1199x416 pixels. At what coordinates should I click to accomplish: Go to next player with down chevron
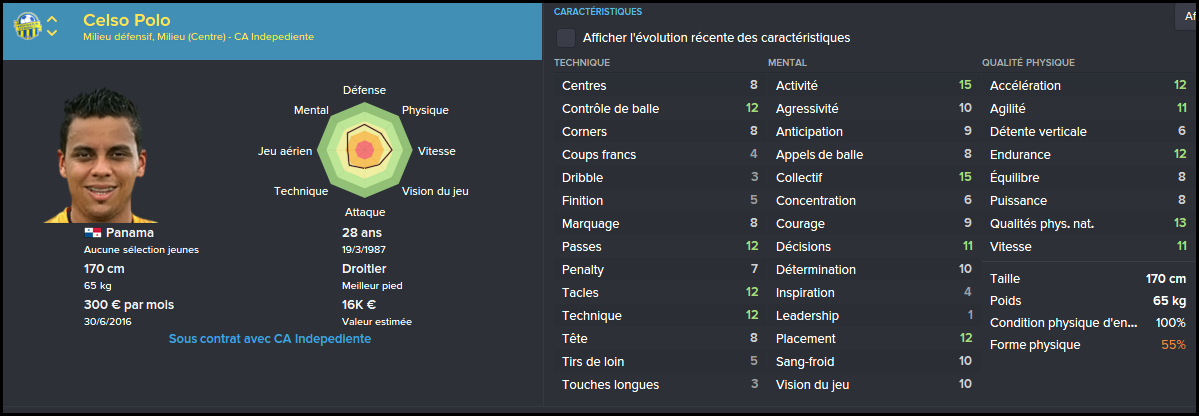[x=52, y=33]
